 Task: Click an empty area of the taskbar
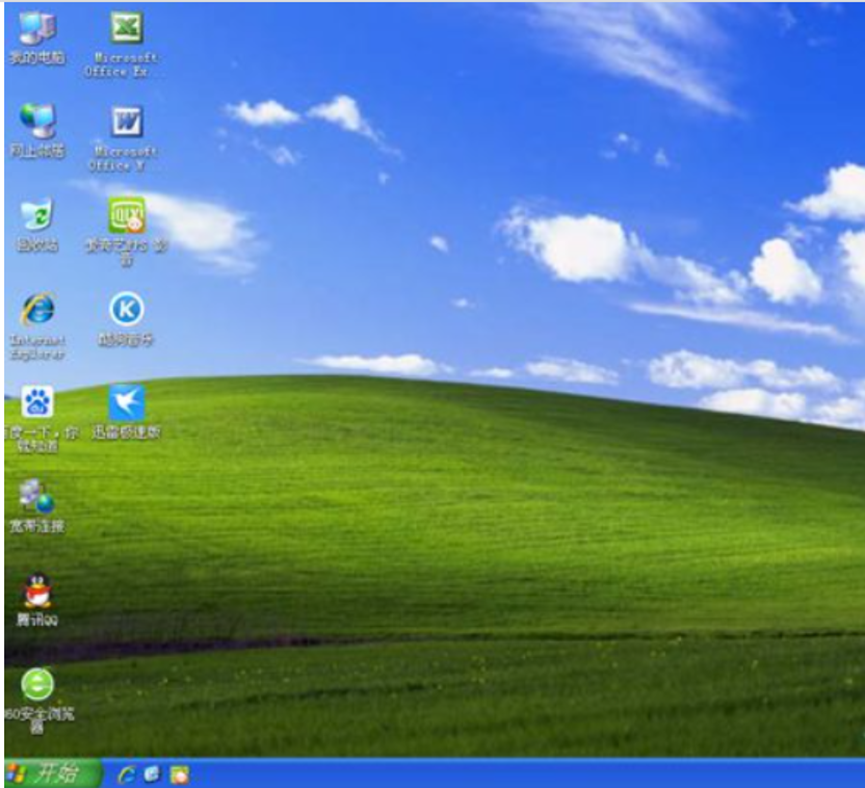[x=500, y=774]
